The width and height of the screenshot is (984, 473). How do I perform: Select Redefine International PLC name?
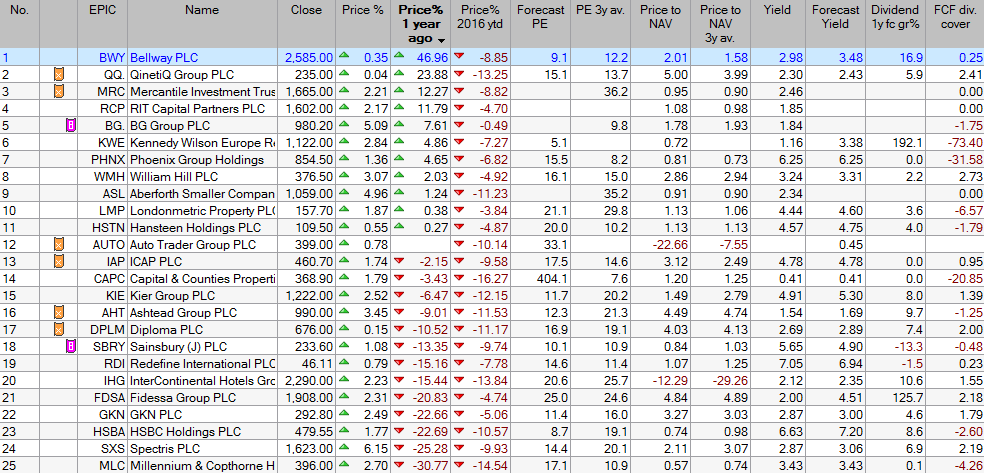point(202,363)
